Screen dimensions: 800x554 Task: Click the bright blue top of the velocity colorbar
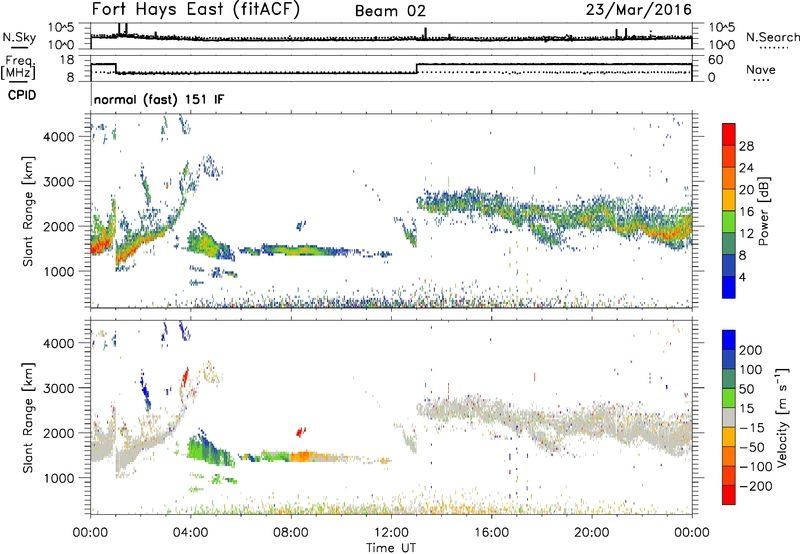[x=729, y=340]
